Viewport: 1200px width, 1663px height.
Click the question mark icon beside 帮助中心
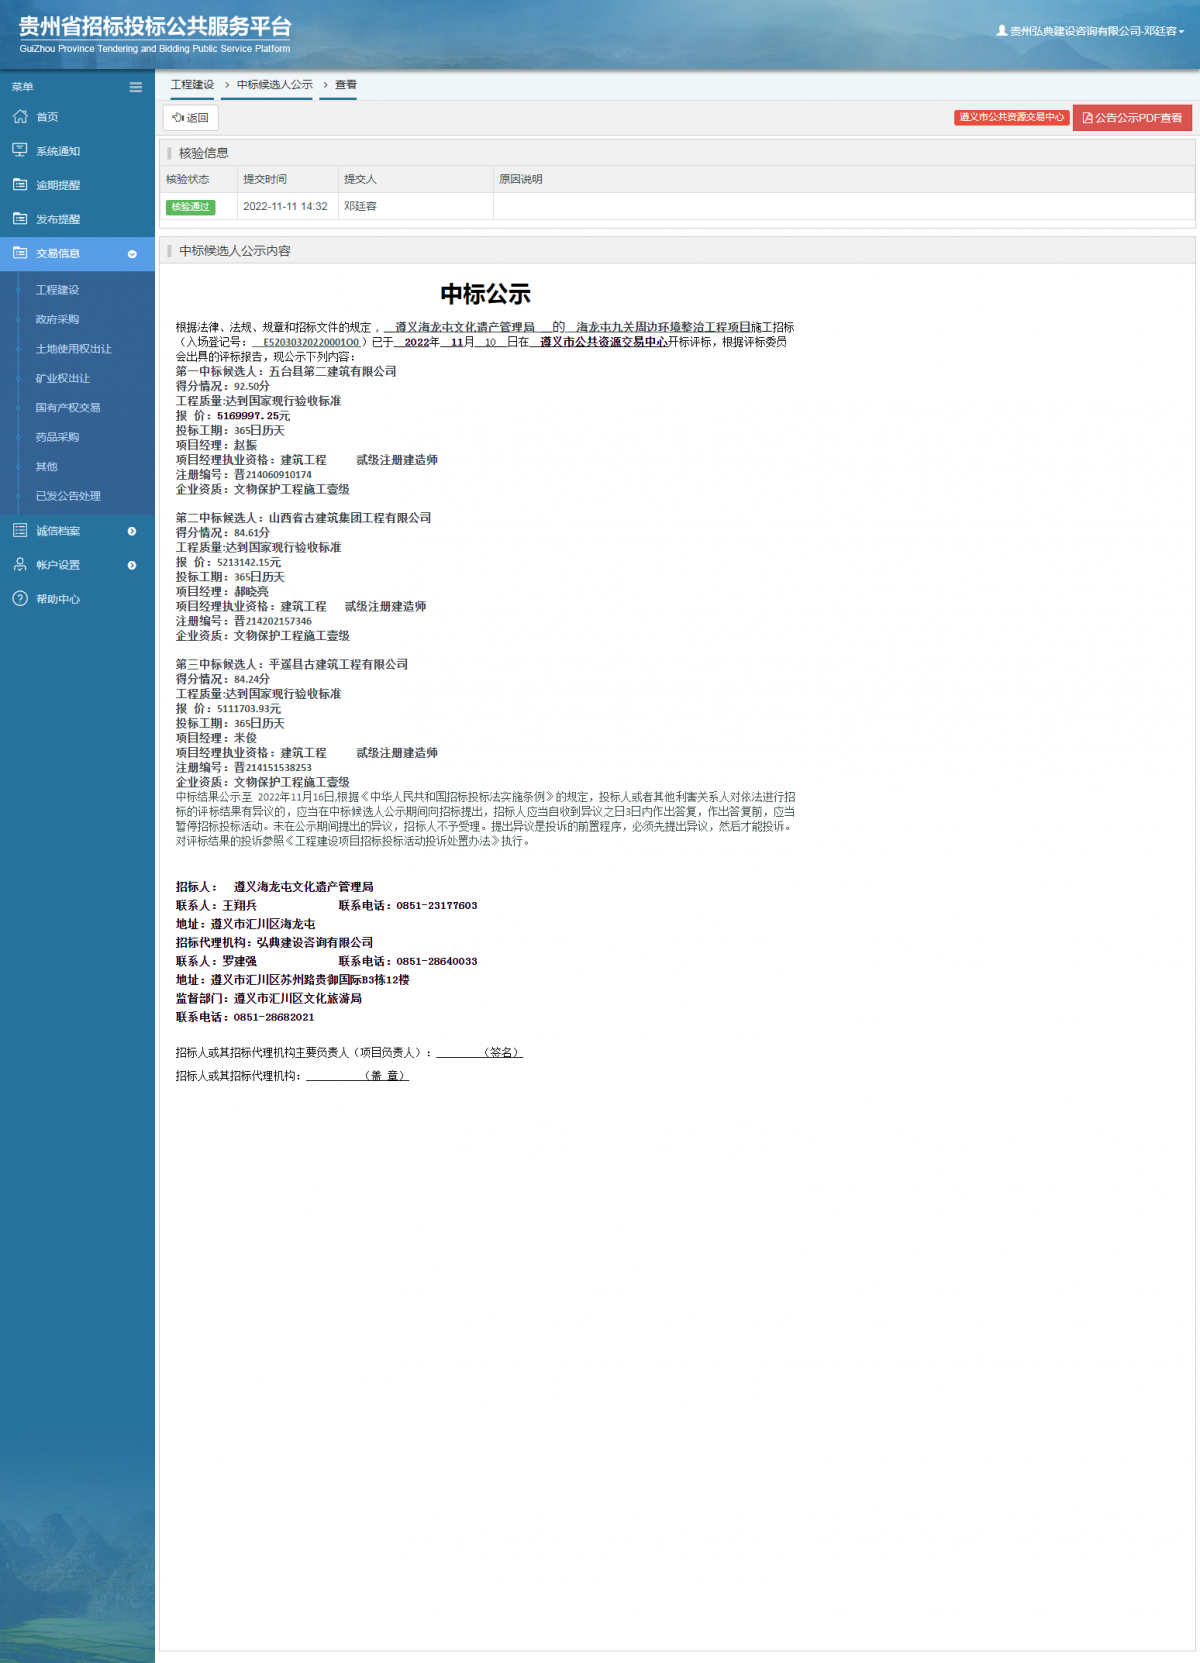coord(20,598)
